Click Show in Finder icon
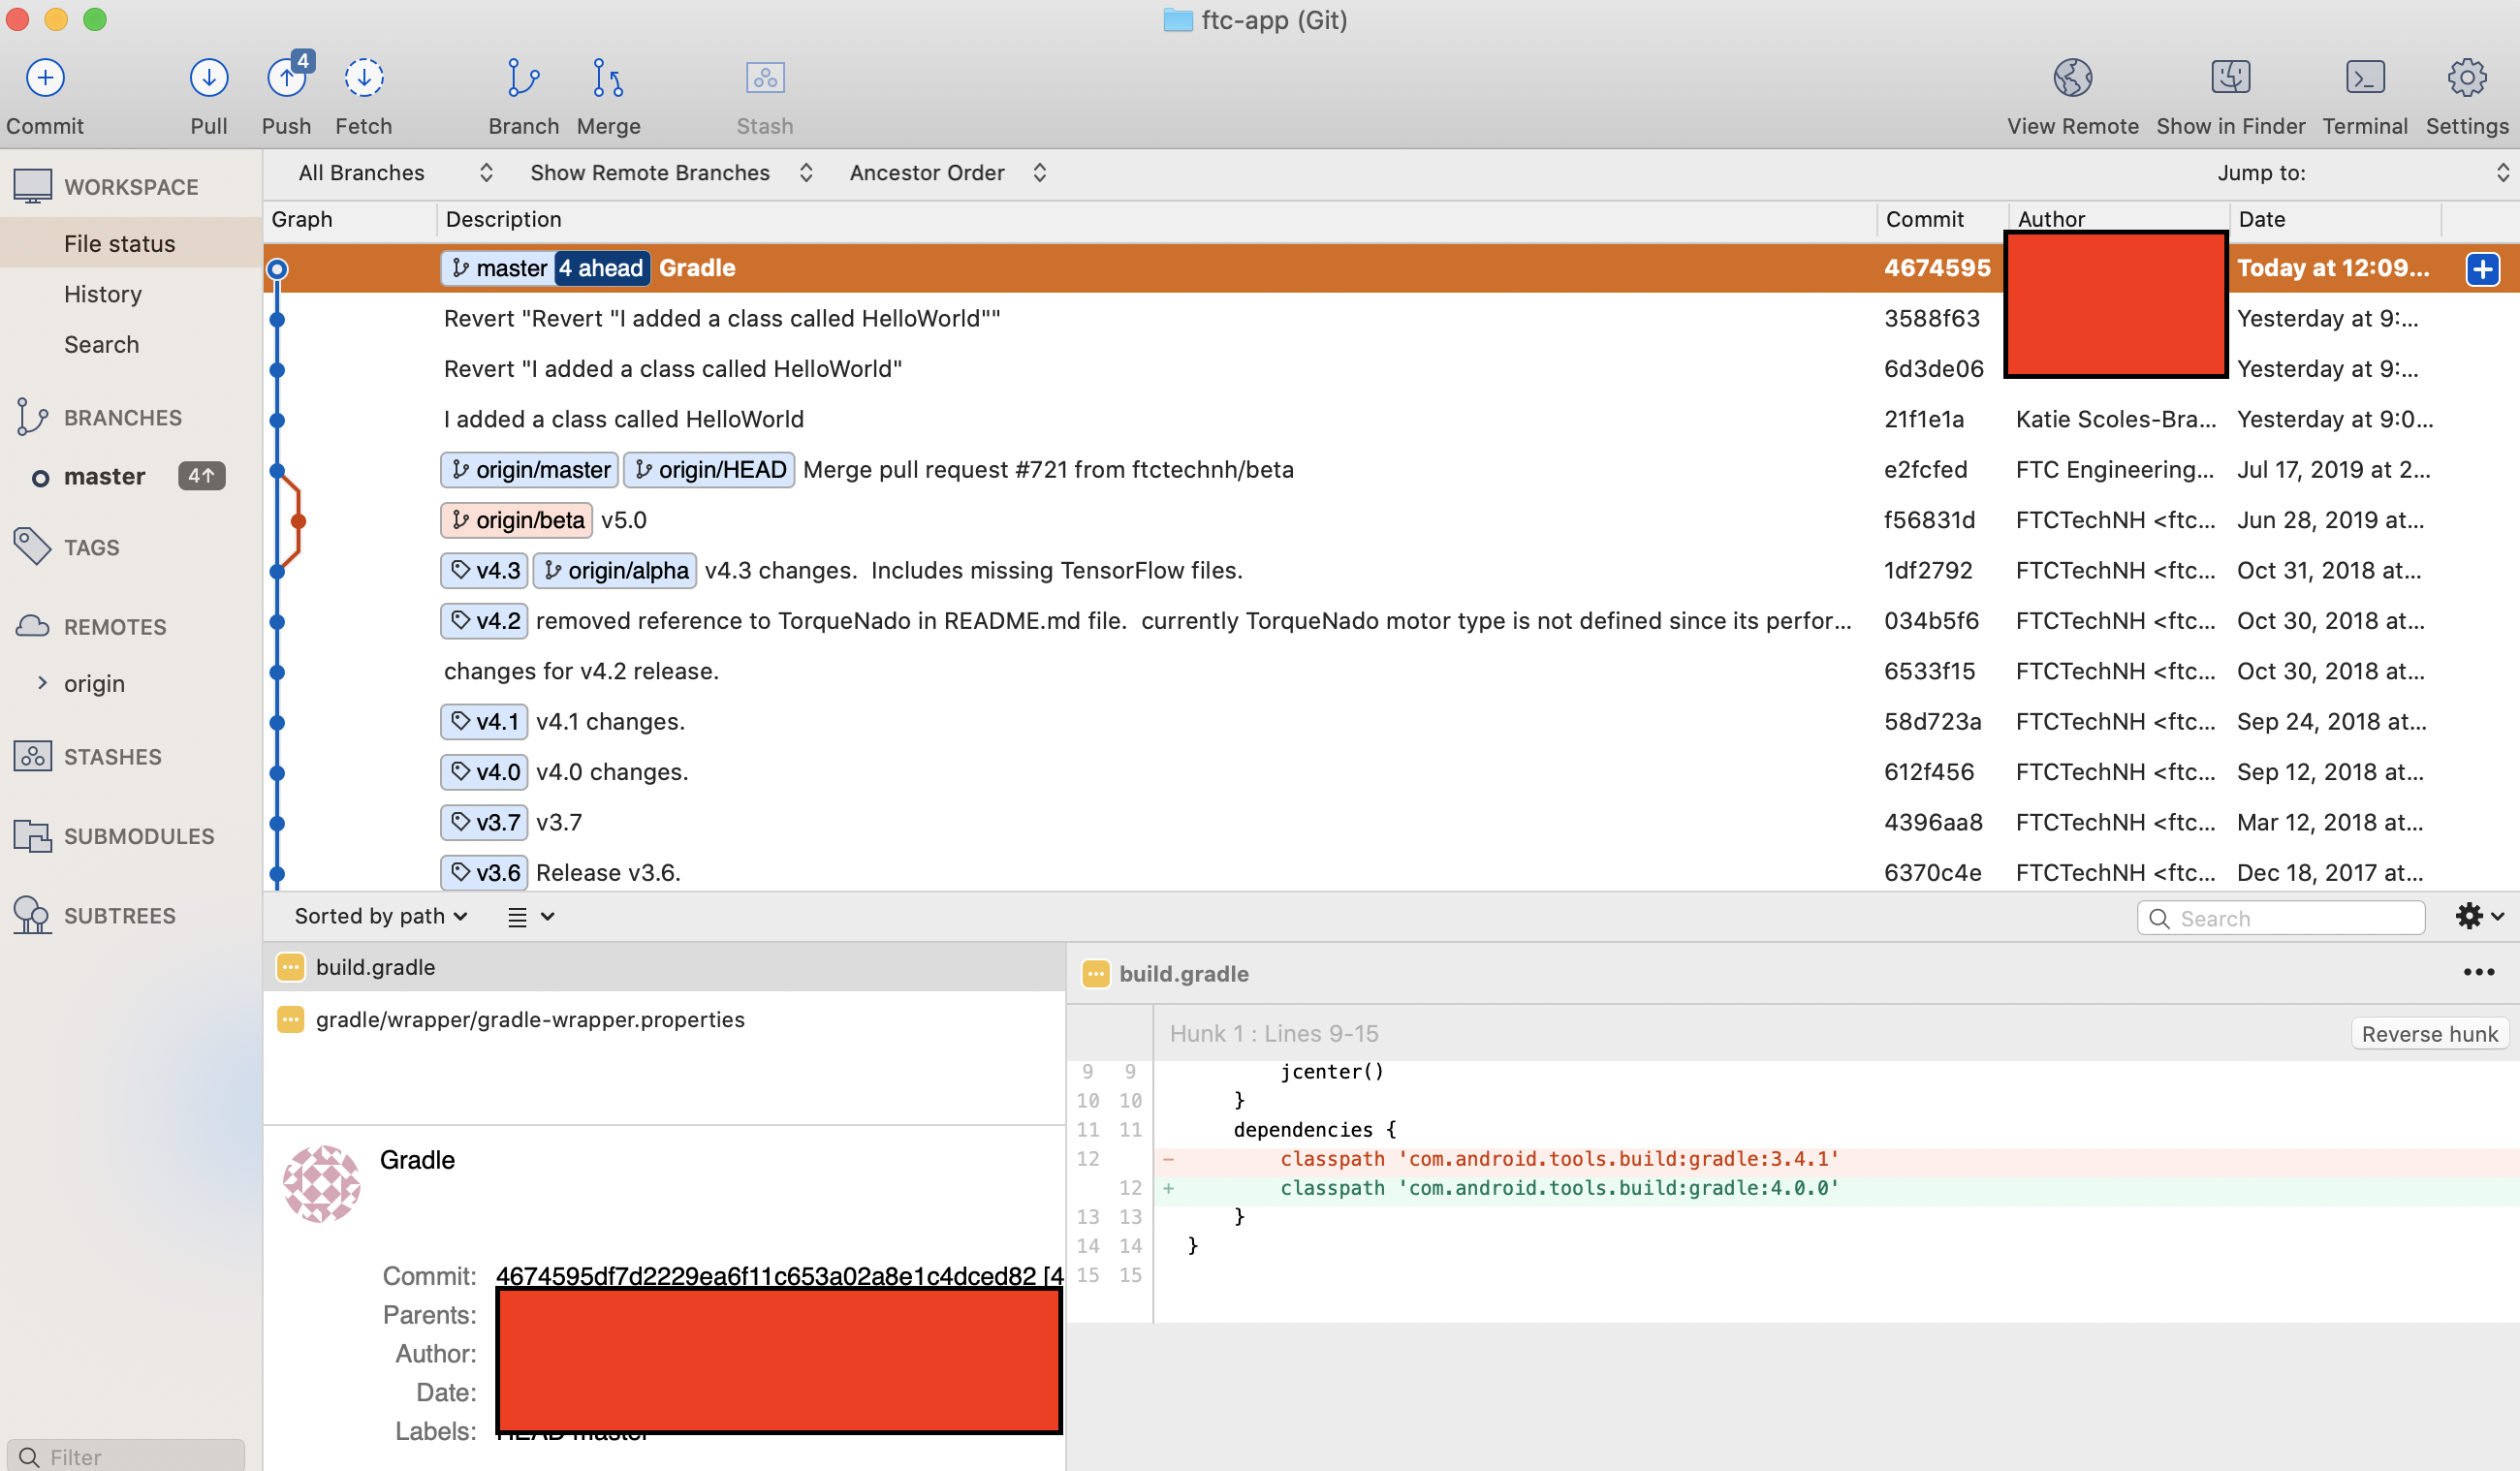 pyautogui.click(x=2231, y=78)
